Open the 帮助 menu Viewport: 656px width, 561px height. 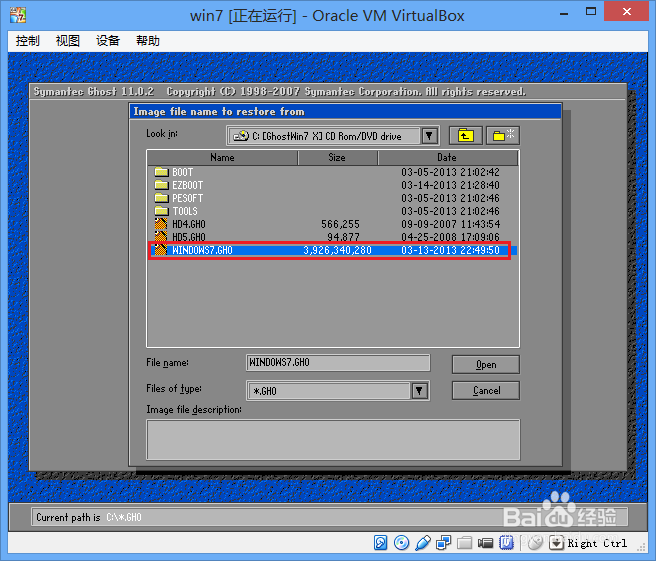pyautogui.click(x=148, y=41)
